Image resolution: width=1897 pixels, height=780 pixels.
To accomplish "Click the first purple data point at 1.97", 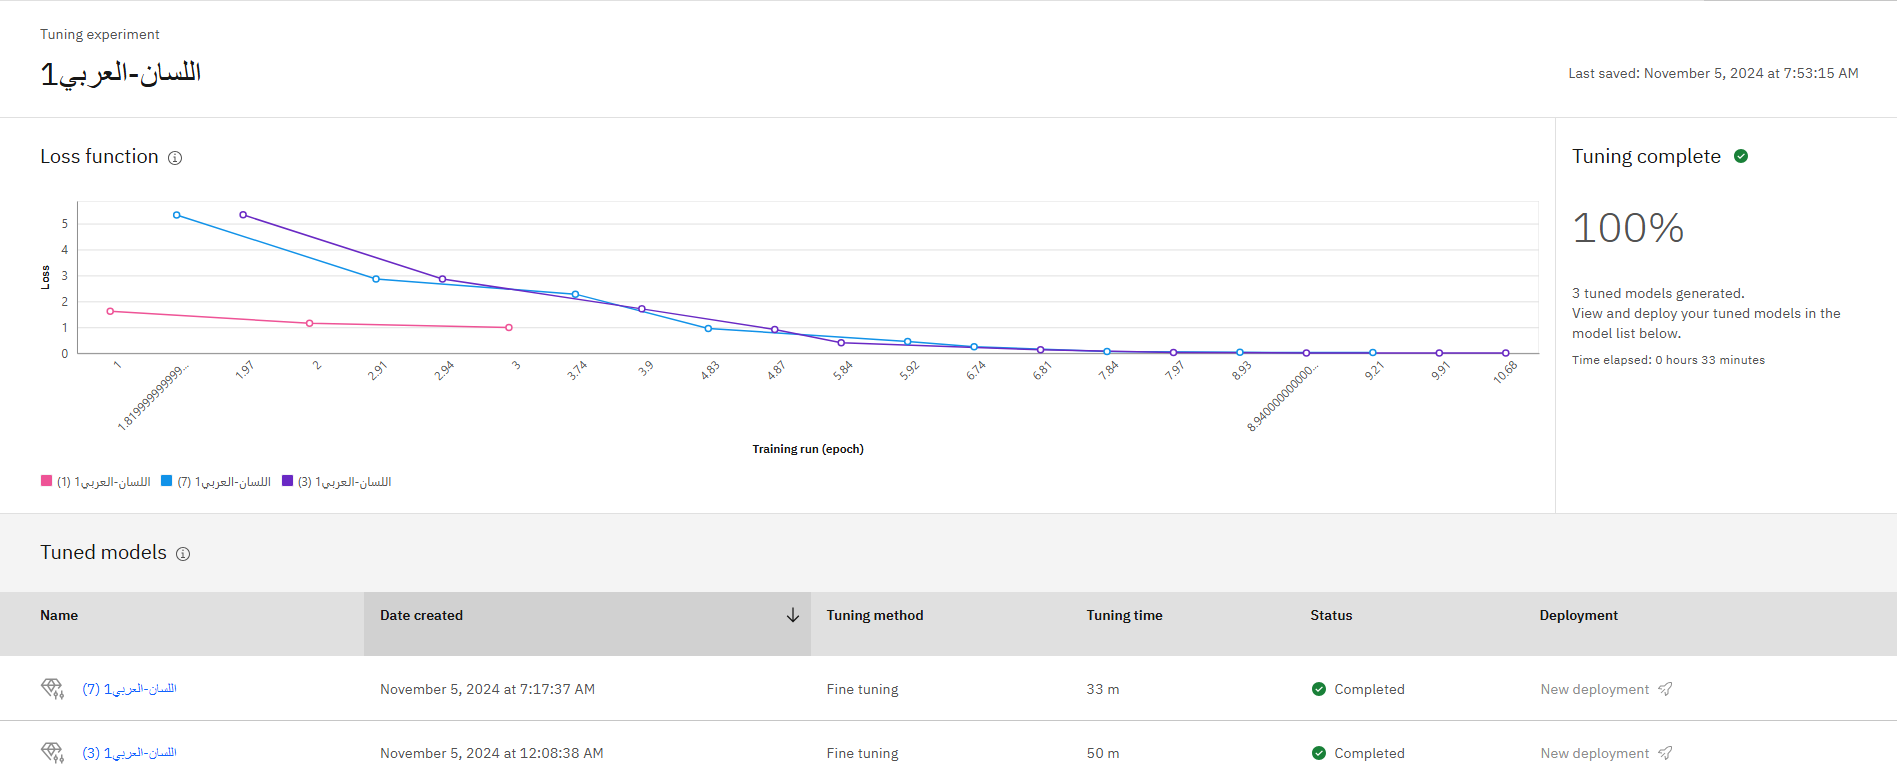I will (x=243, y=215).
